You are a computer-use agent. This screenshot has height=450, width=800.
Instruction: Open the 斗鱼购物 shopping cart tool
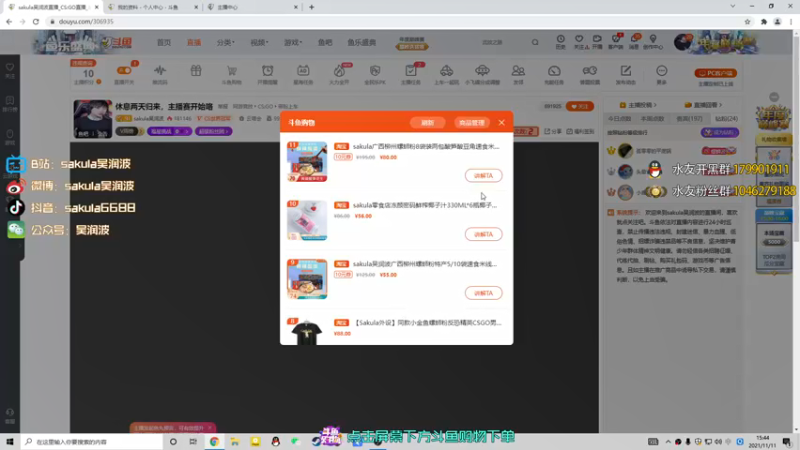pyautogui.click(x=232, y=73)
